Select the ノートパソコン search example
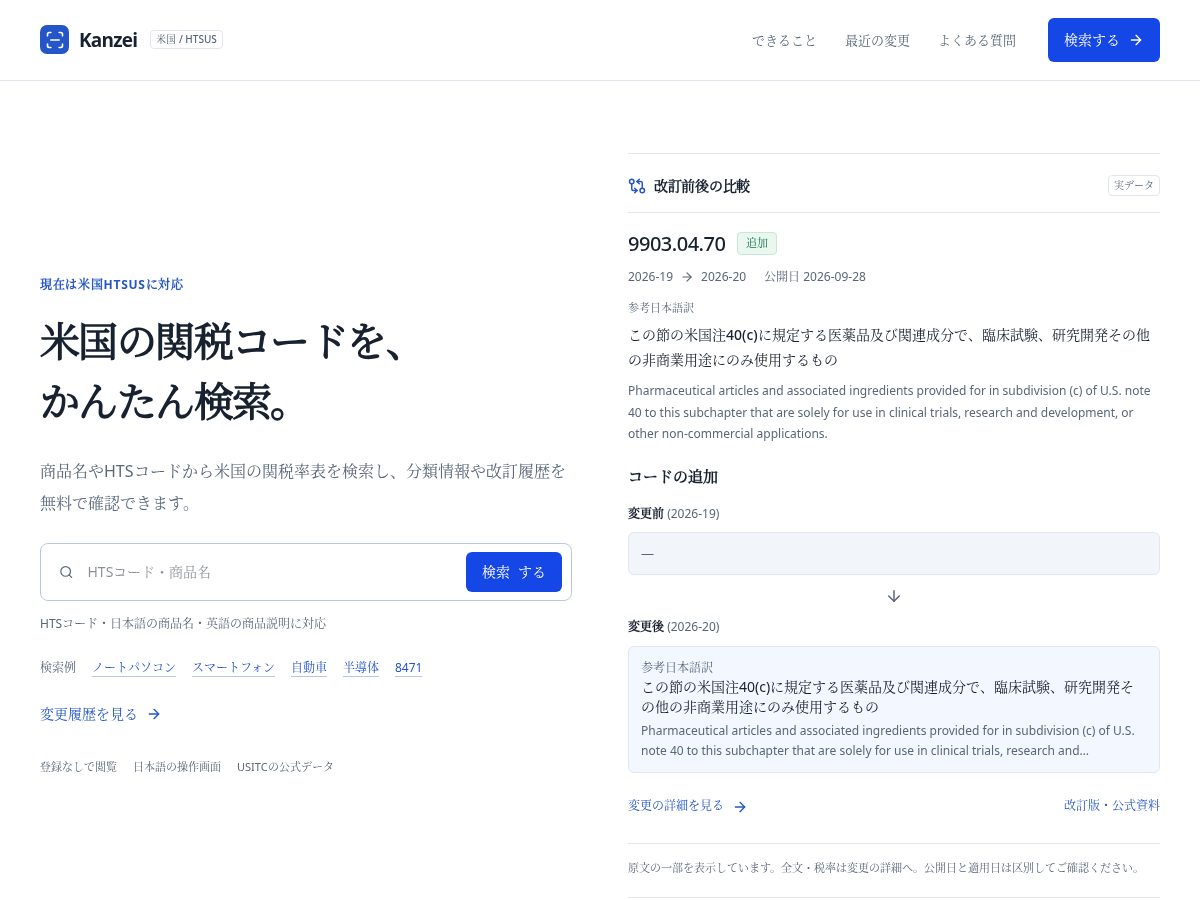 coord(134,667)
